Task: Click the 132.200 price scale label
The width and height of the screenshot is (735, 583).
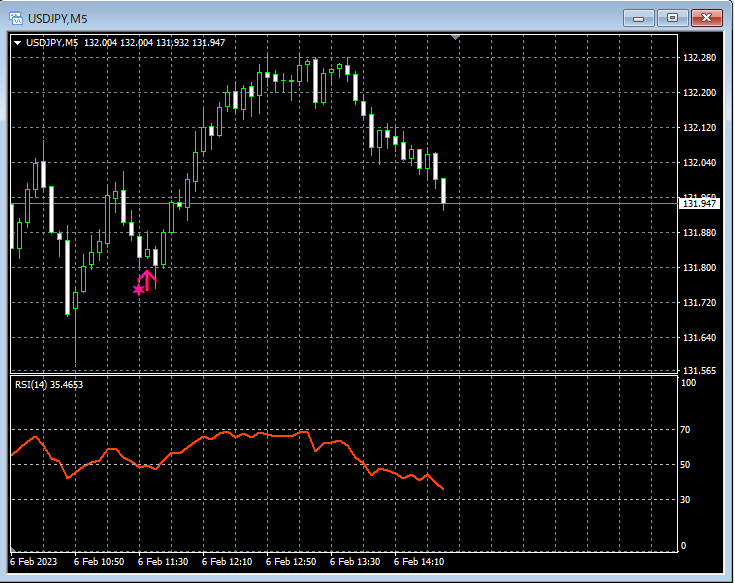Action: pos(699,93)
